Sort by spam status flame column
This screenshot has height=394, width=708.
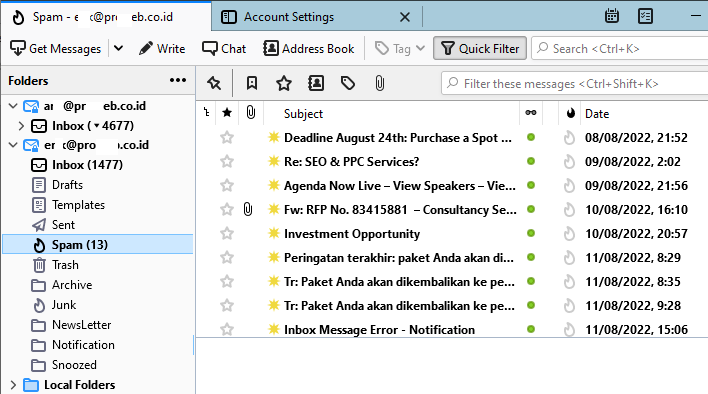571,113
